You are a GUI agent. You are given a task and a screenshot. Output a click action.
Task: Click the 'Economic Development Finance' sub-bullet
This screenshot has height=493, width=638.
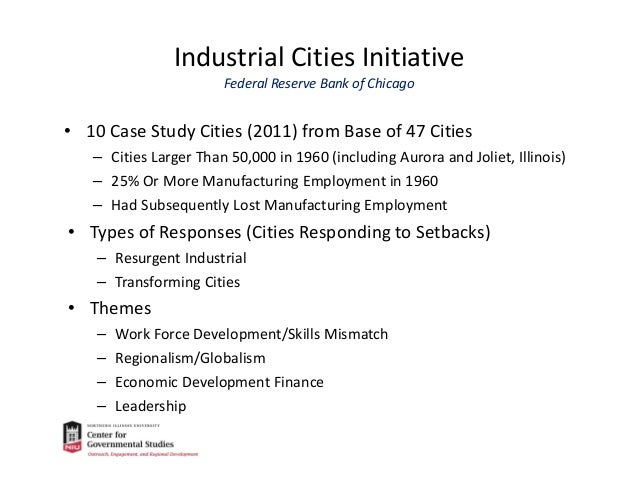[x=219, y=382]
